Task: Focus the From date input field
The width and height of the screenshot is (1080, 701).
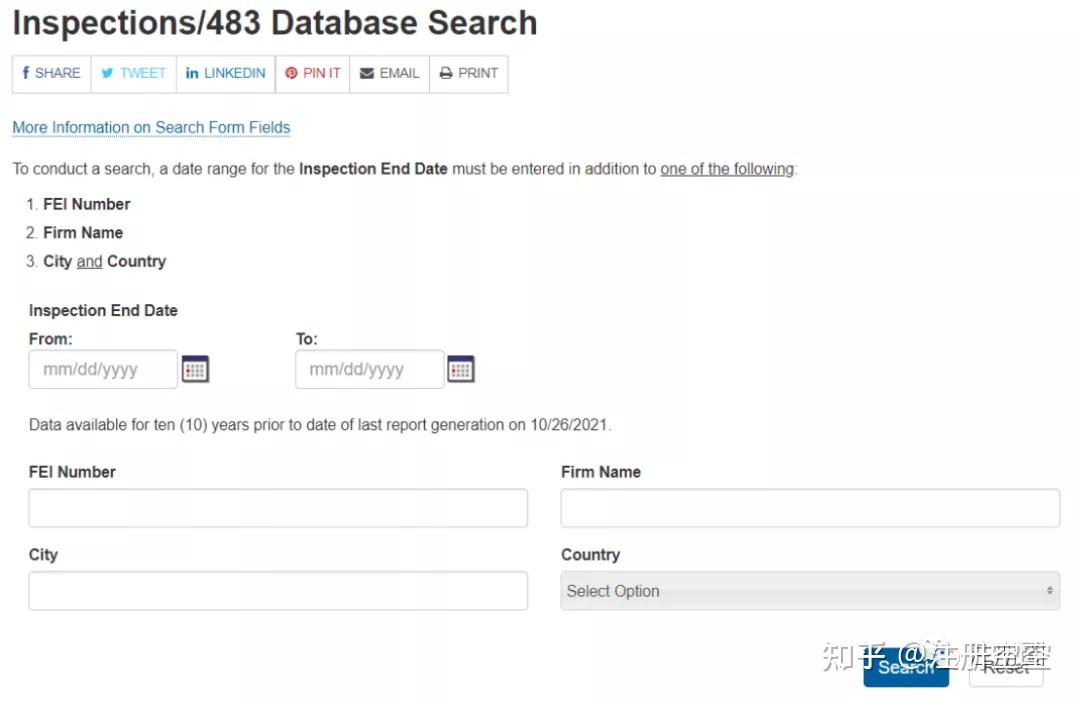Action: [x=103, y=370]
